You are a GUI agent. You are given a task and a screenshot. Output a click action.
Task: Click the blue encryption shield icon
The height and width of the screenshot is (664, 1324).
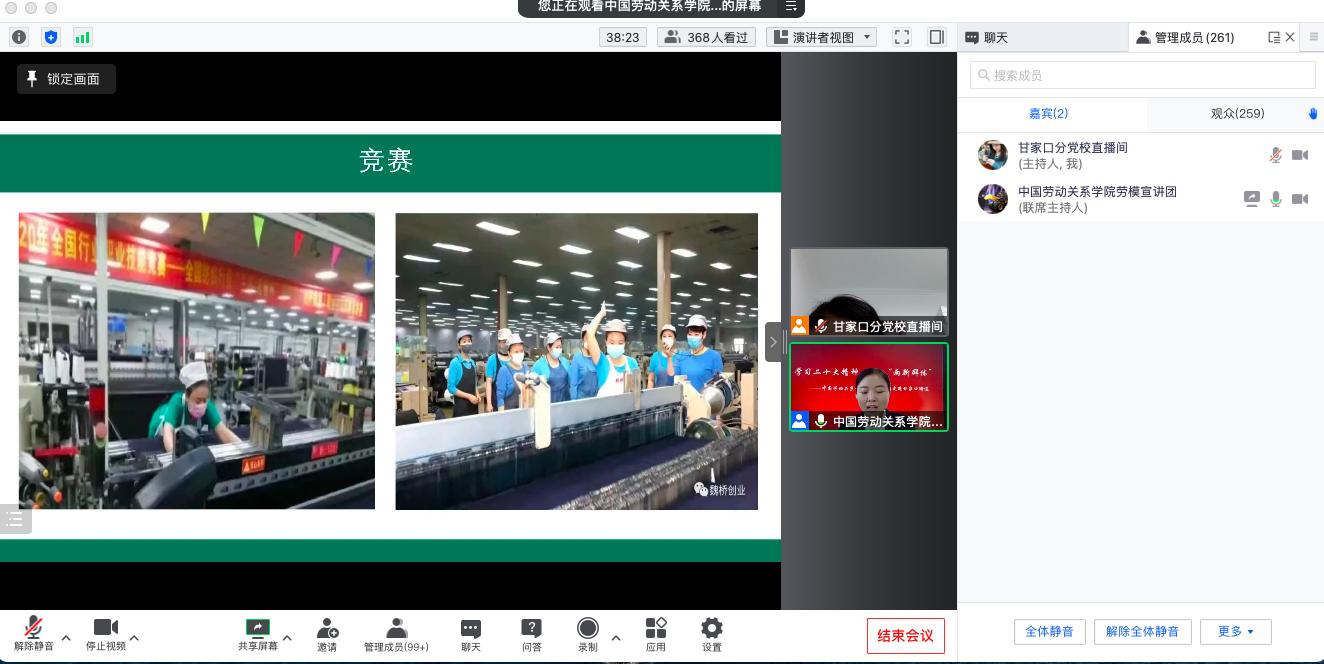tap(51, 37)
